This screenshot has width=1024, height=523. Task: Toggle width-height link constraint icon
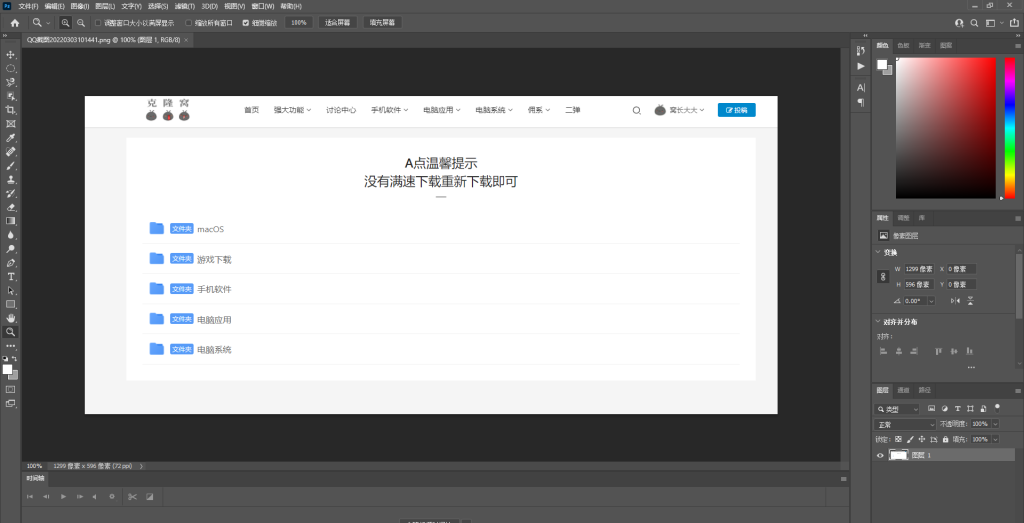coord(883,277)
